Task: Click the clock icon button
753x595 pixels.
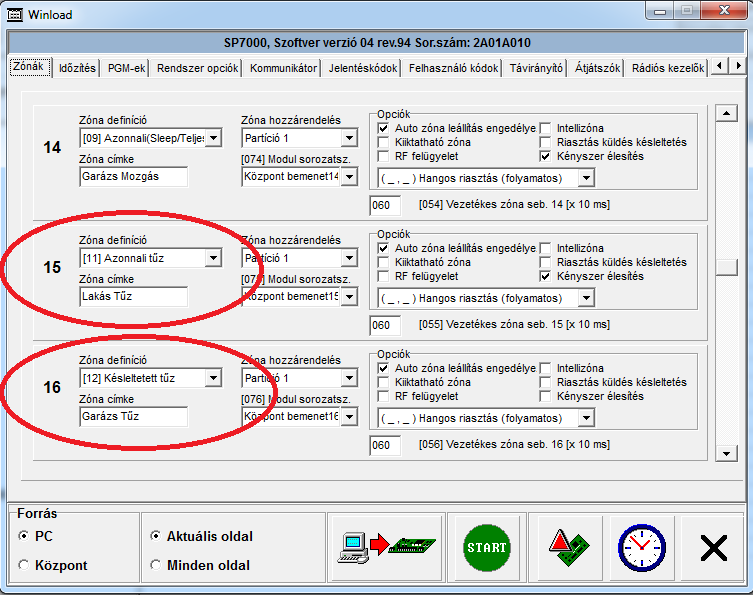Action: coord(641,547)
